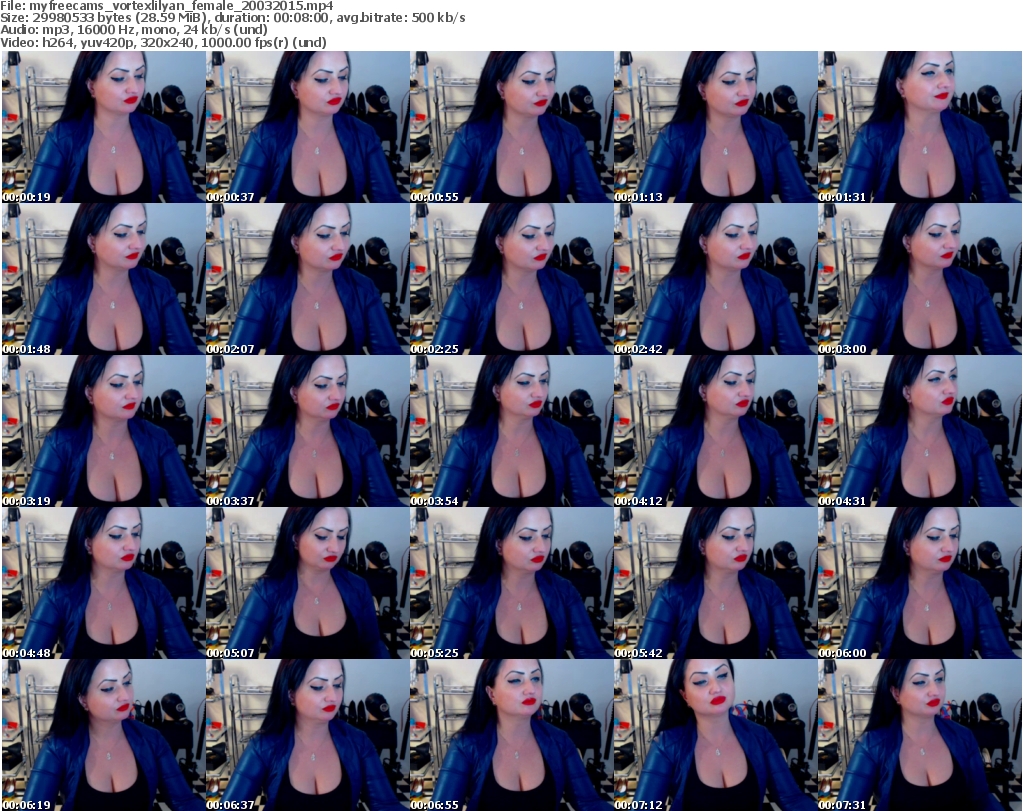Click the File name line ending in .mp4
The height and width of the screenshot is (811, 1024).
point(167,6)
